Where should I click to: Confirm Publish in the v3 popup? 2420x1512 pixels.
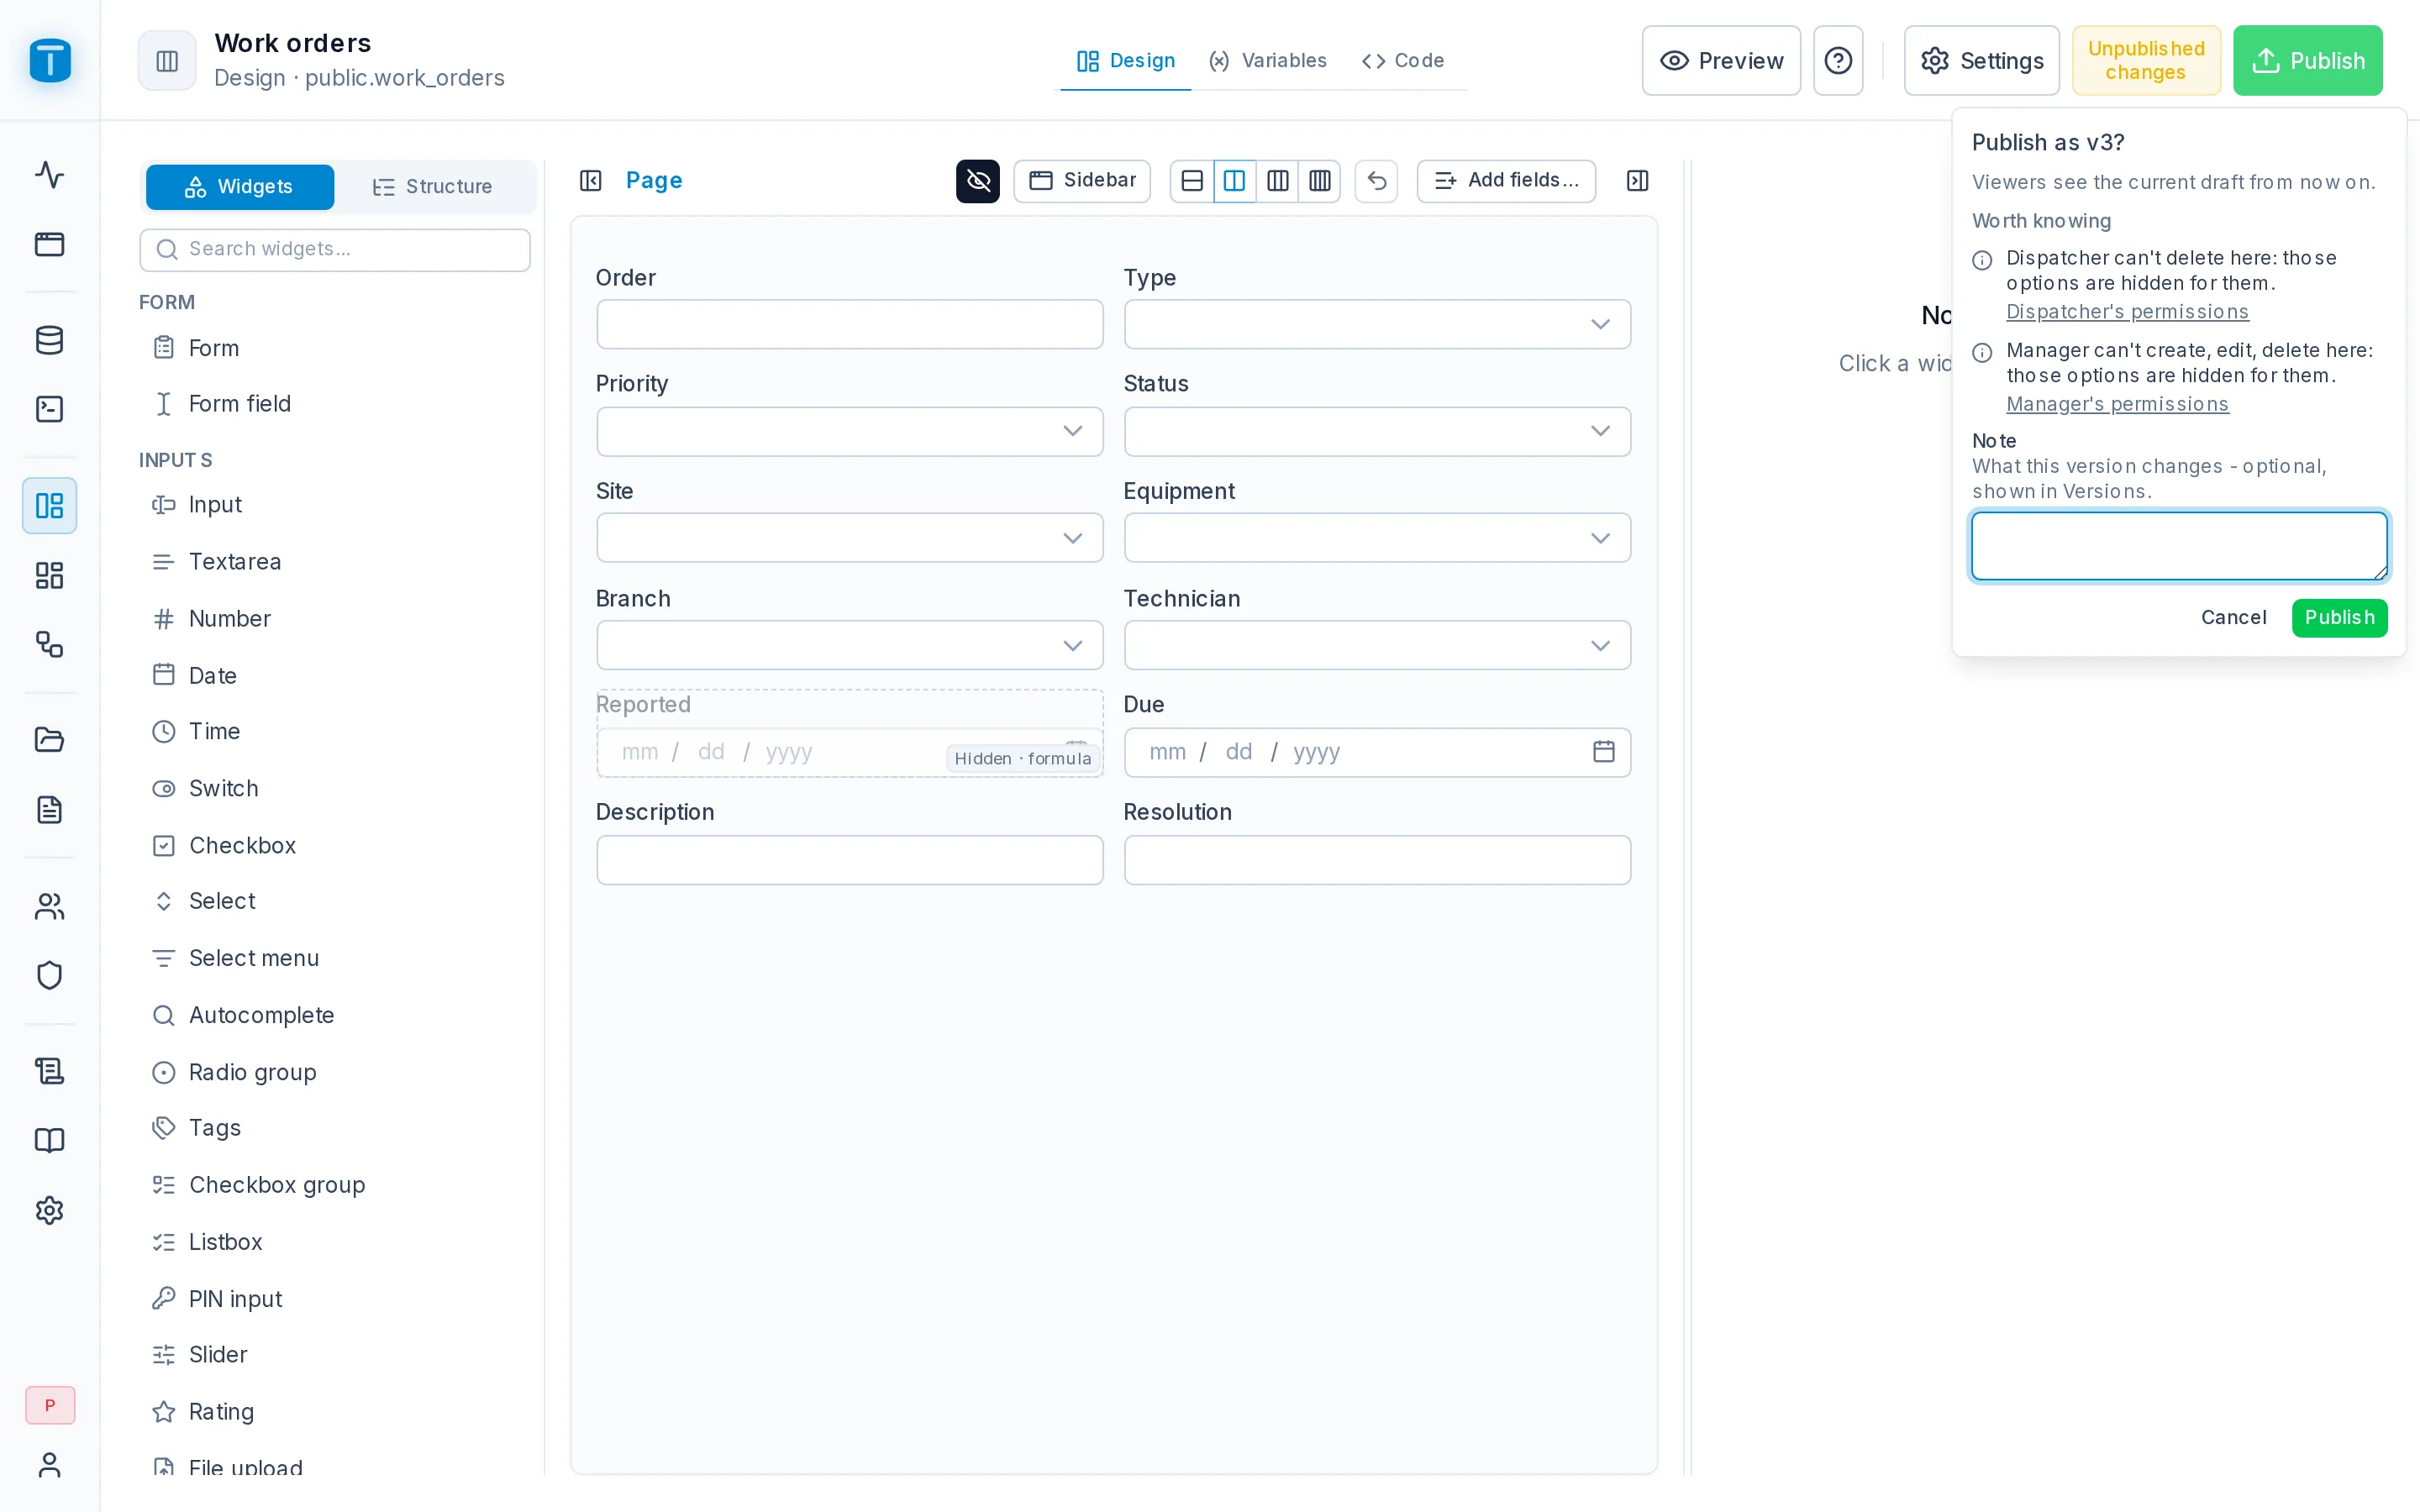(x=2339, y=617)
